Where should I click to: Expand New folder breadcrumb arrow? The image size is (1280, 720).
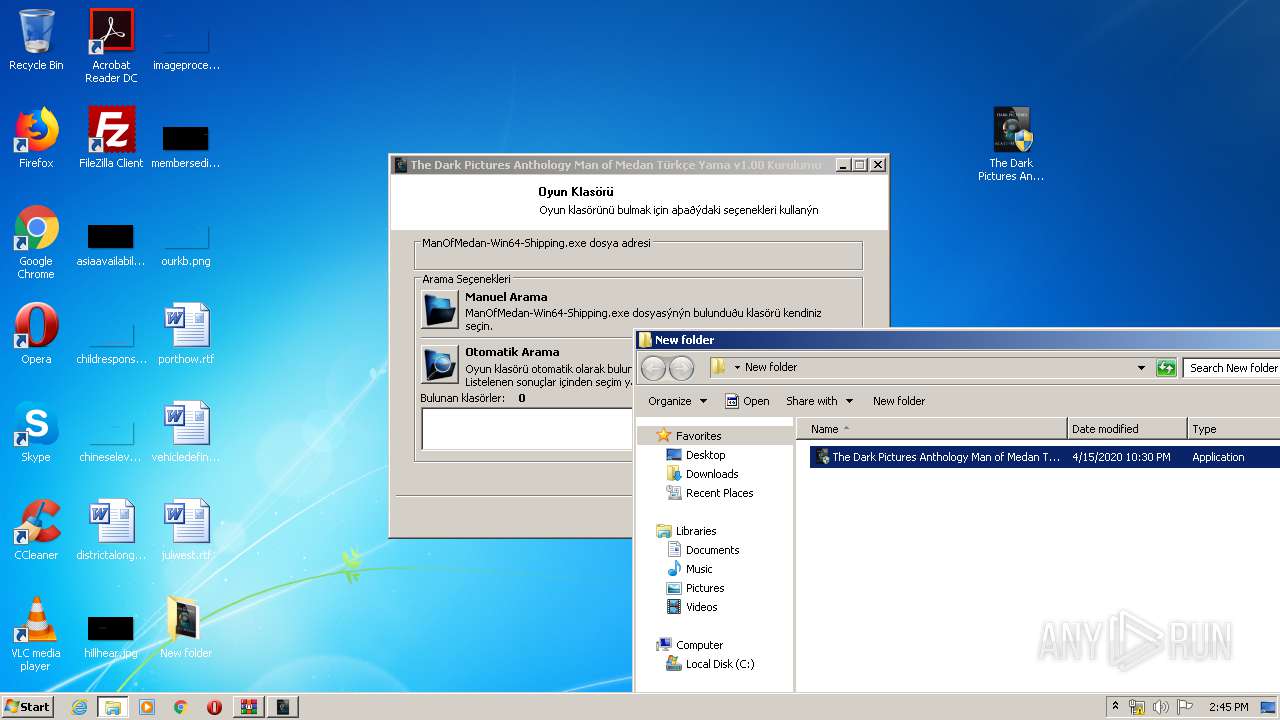[737, 367]
